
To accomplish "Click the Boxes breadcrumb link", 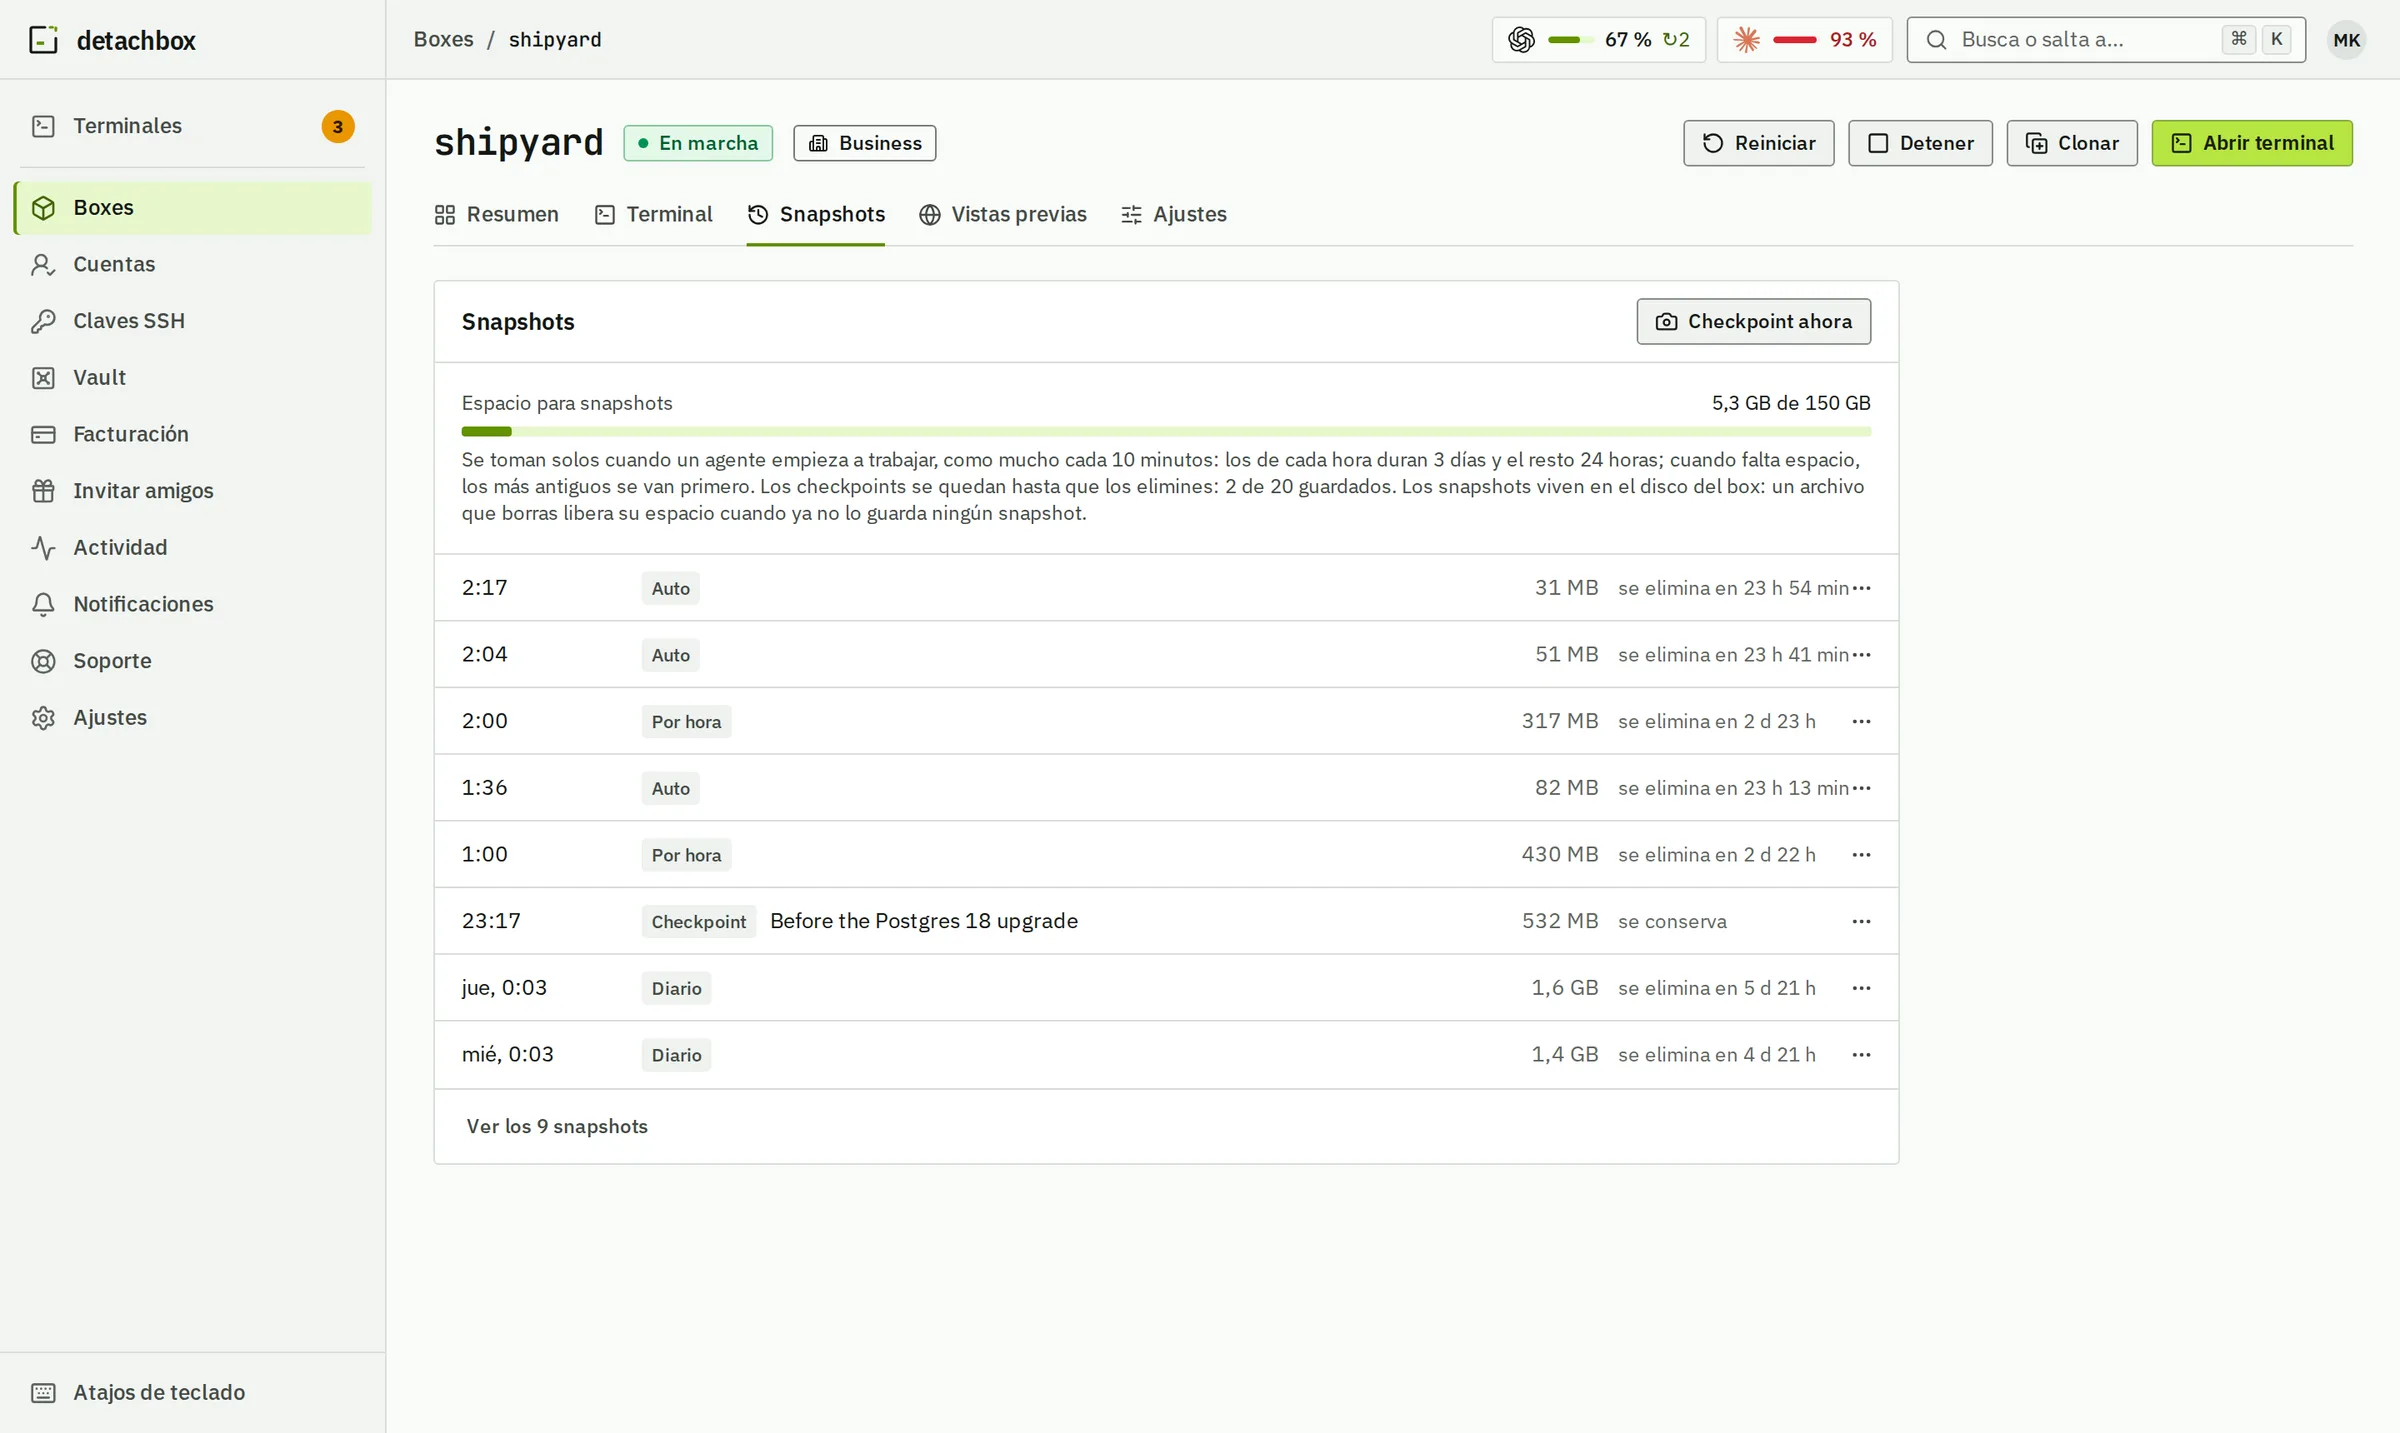I will [x=443, y=39].
